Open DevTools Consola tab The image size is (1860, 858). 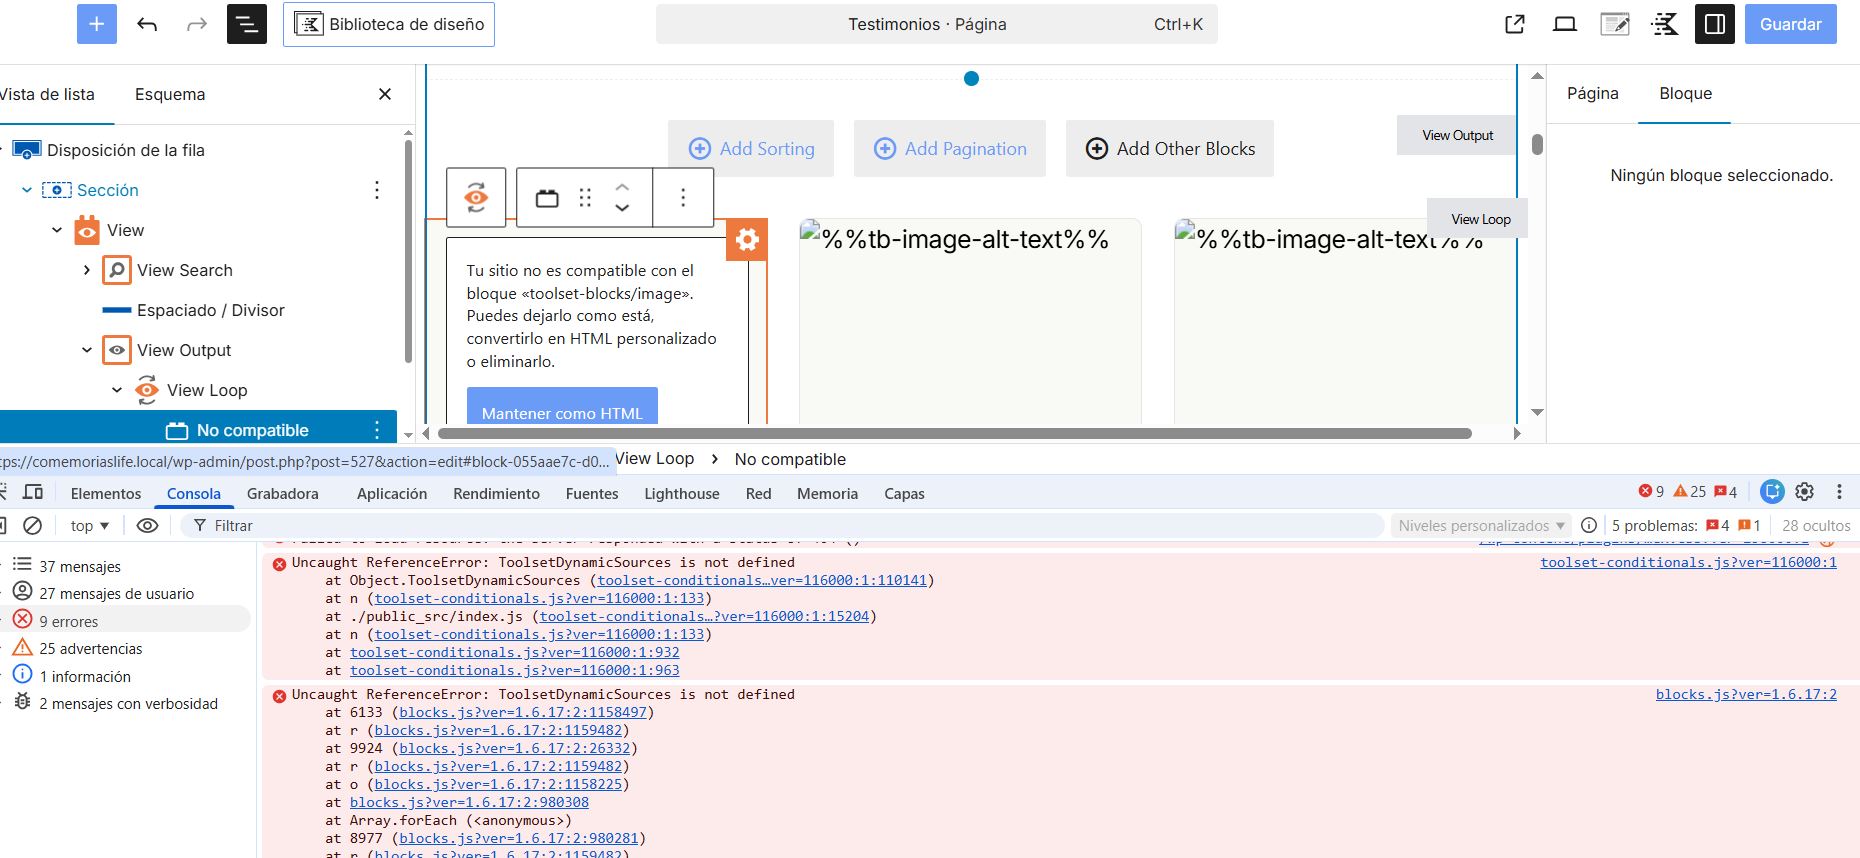pyautogui.click(x=194, y=493)
